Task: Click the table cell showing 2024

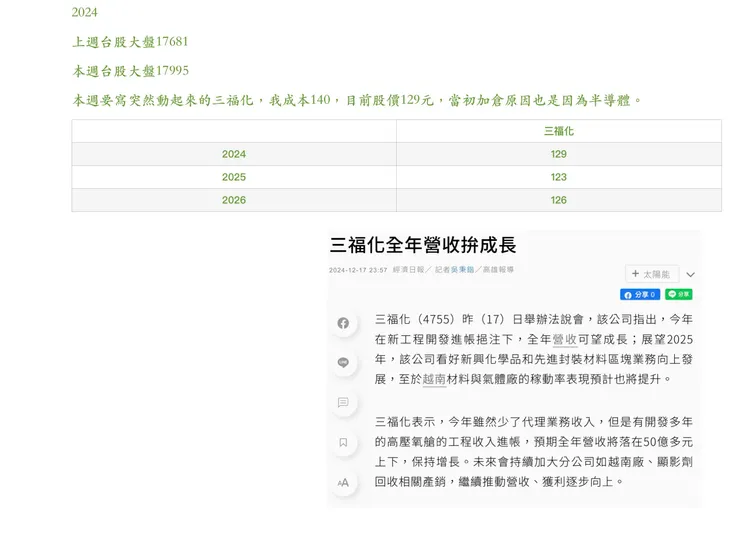Action: 234,154
